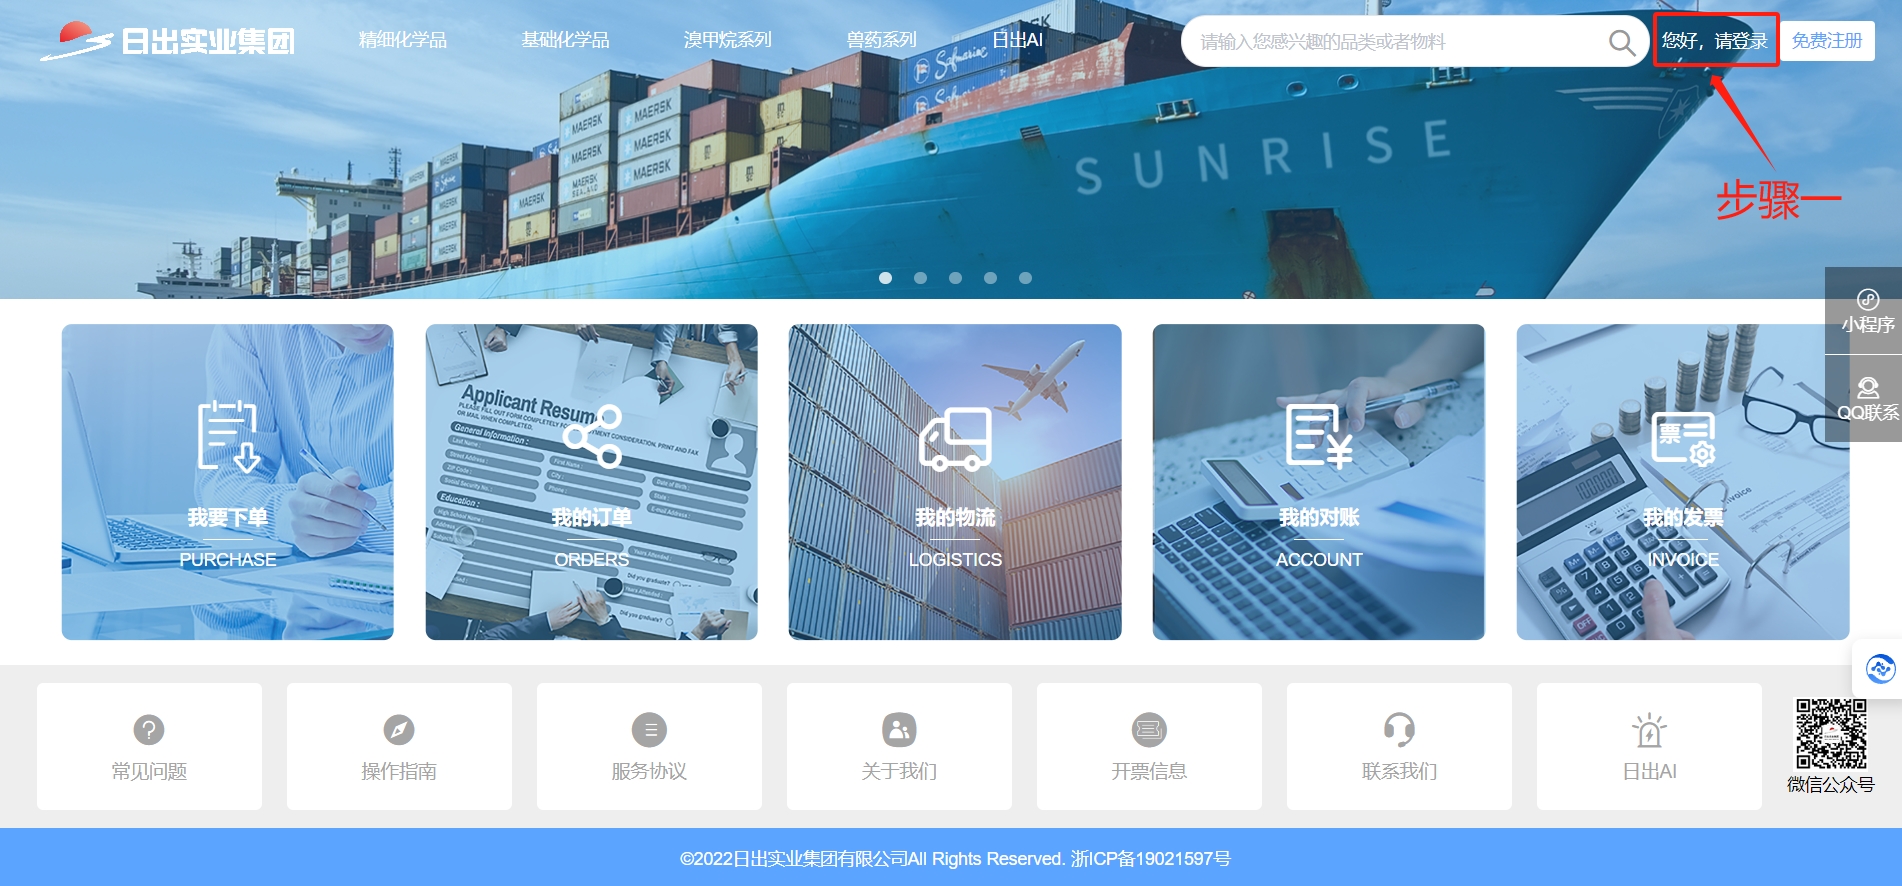1902x886 pixels.
Task: Click the list icon for 服务协议
Action: (x=649, y=730)
